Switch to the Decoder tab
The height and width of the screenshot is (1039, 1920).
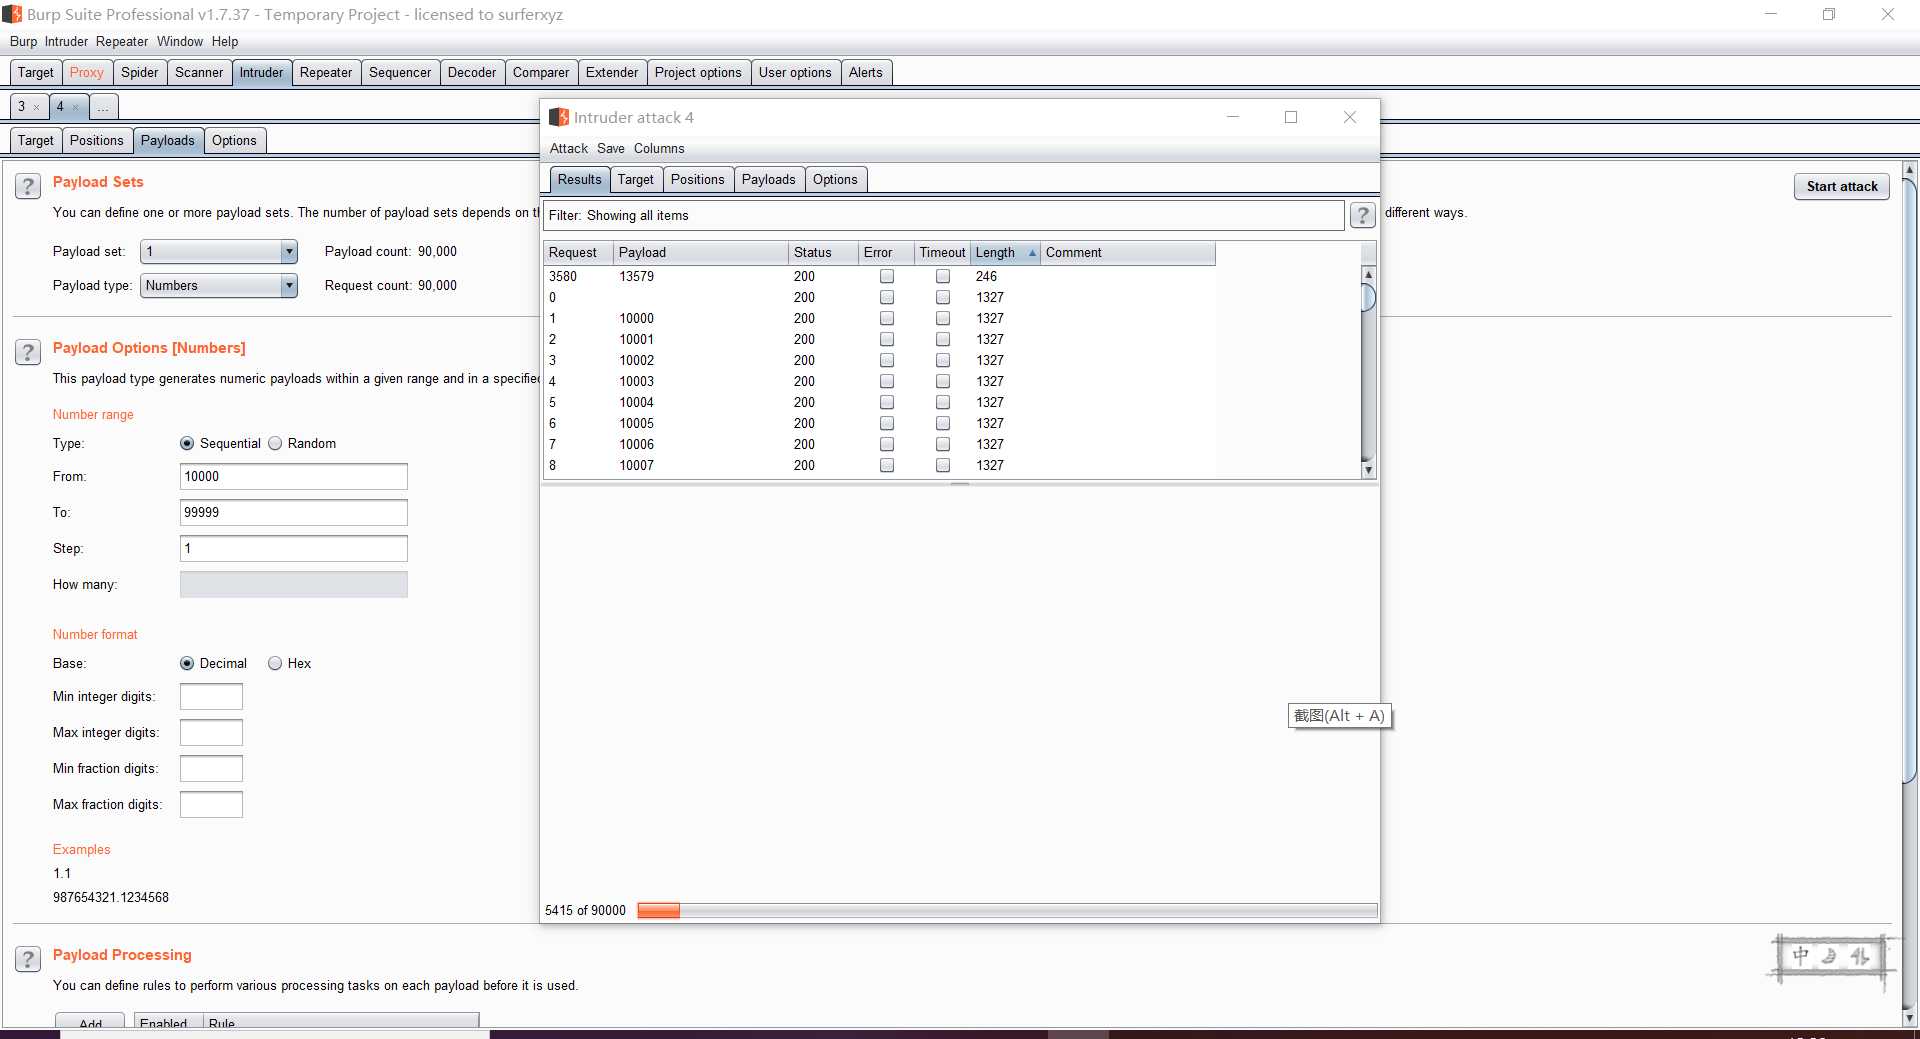(472, 72)
